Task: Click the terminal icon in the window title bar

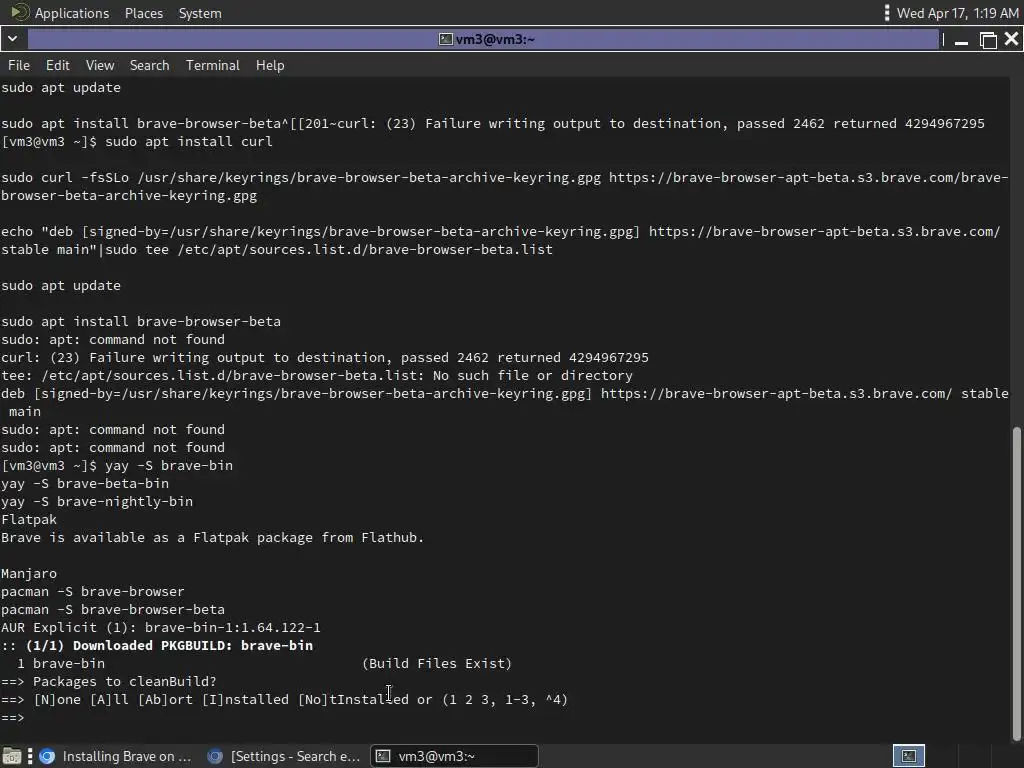Action: [445, 39]
